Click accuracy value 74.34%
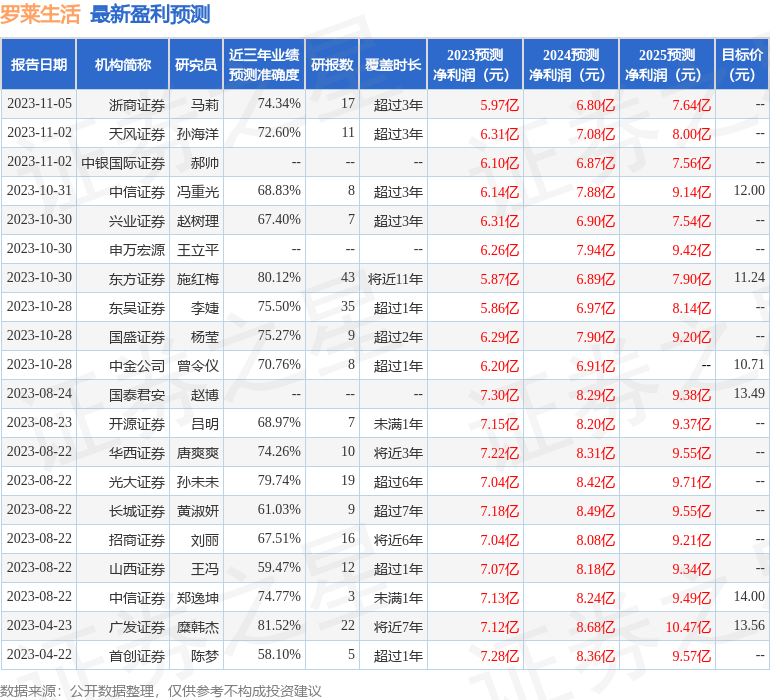 click(279, 104)
